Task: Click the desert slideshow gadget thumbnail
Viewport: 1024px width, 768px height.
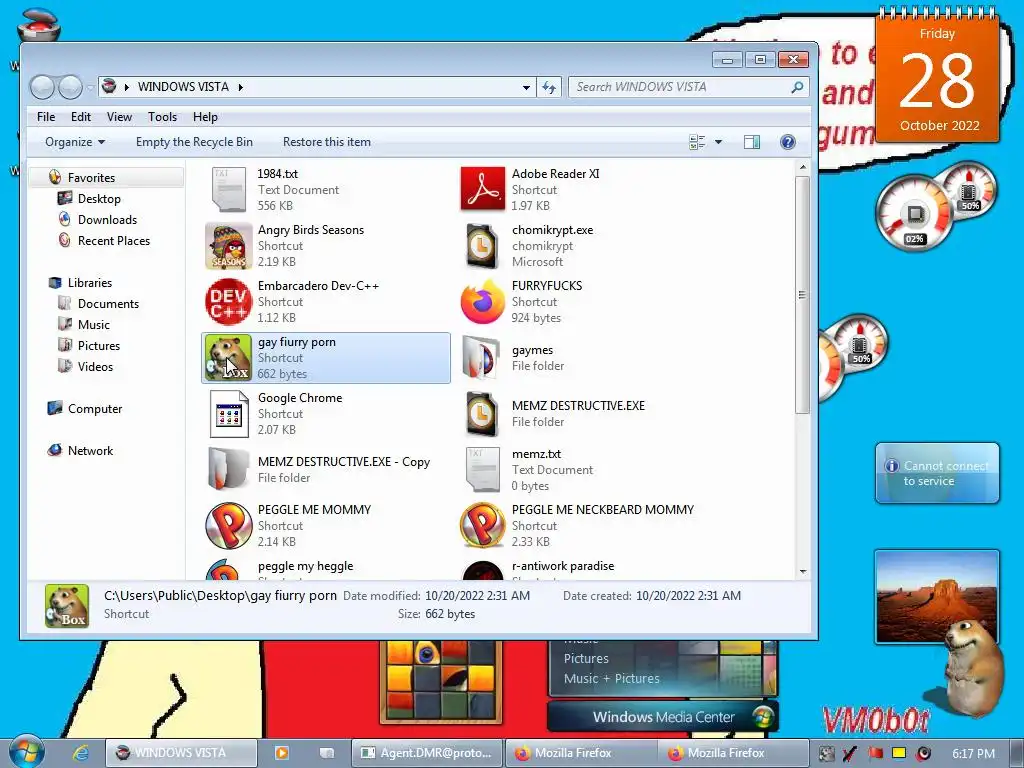Action: [x=936, y=596]
